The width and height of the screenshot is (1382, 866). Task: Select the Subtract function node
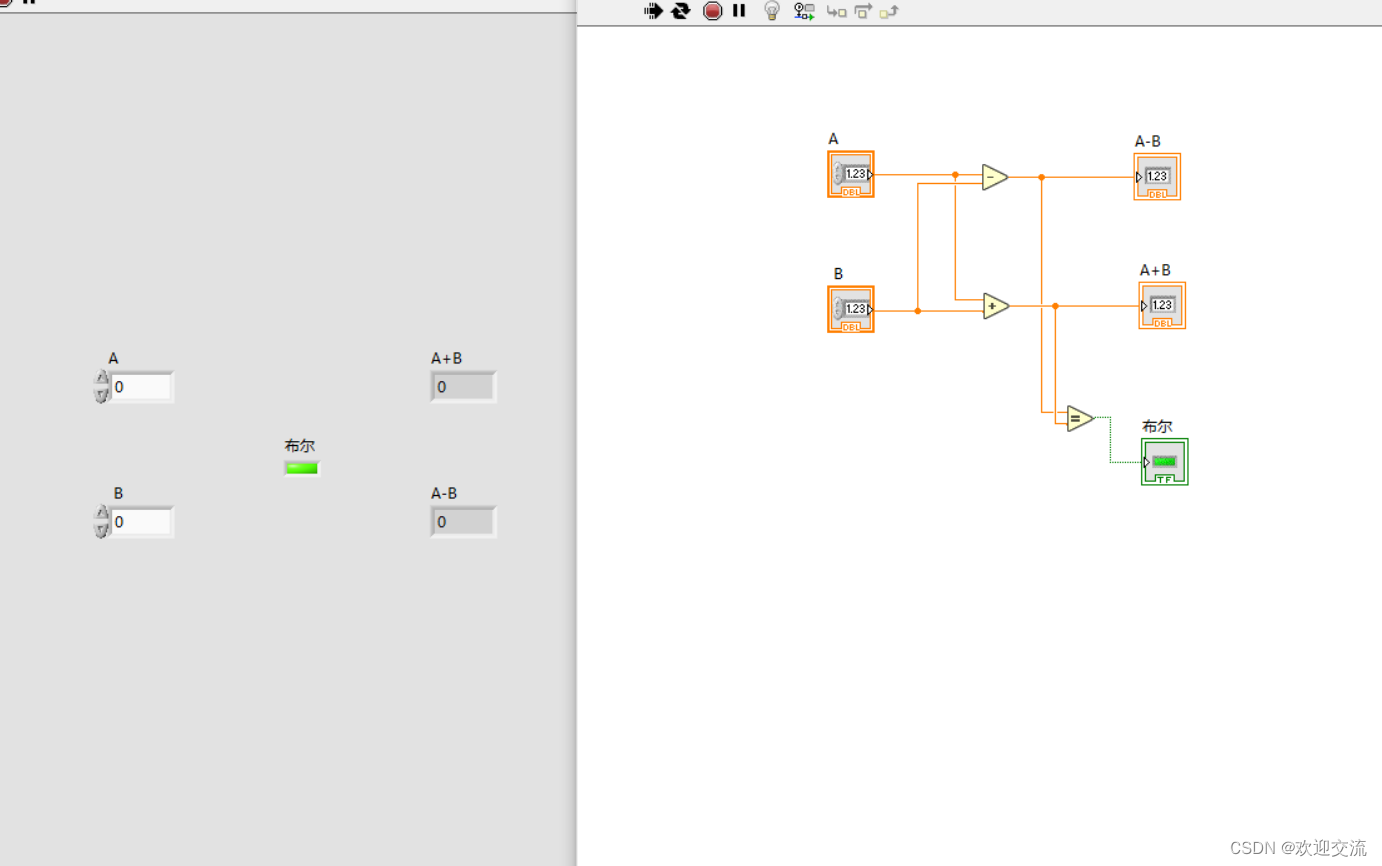(995, 177)
